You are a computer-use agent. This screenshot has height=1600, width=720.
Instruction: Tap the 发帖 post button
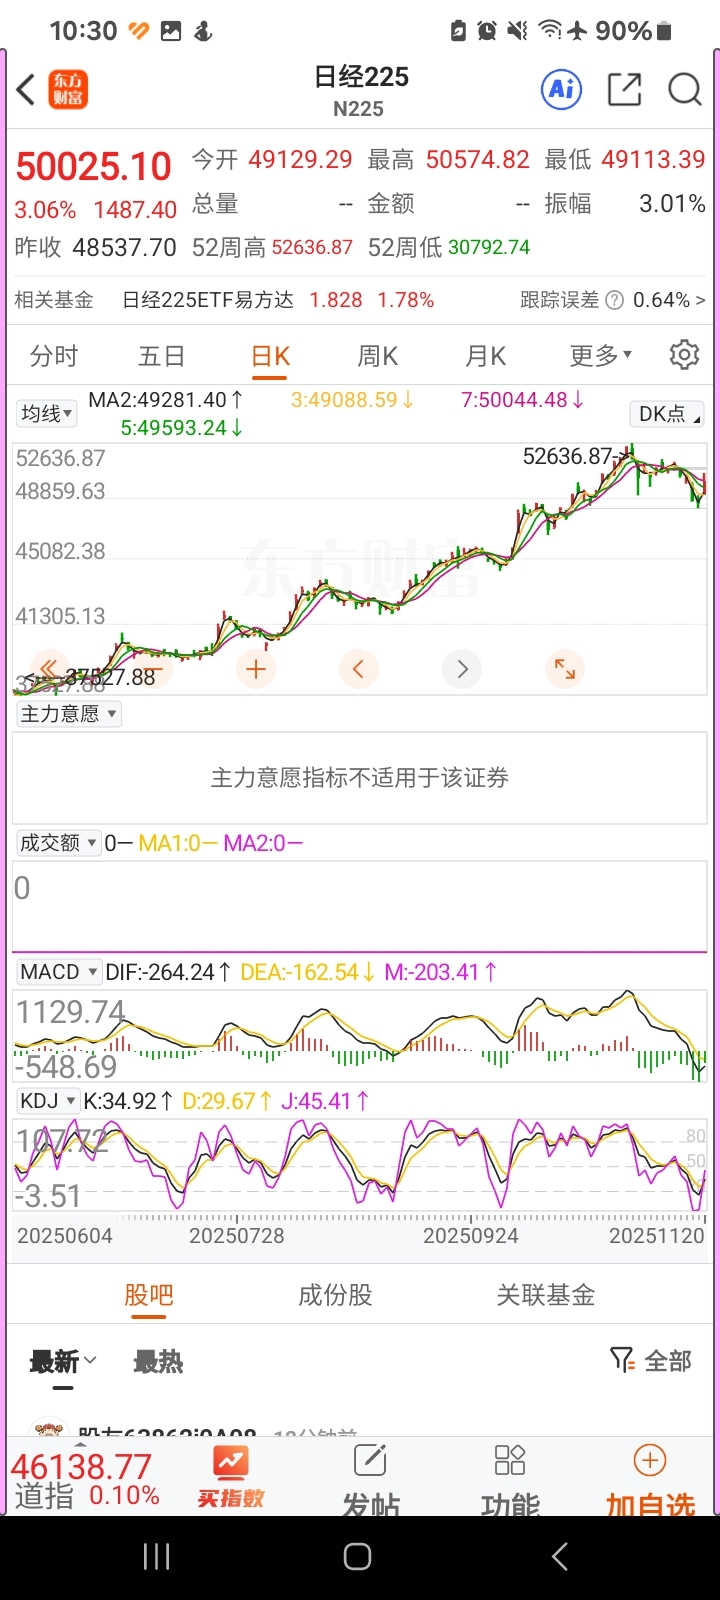click(x=370, y=1476)
